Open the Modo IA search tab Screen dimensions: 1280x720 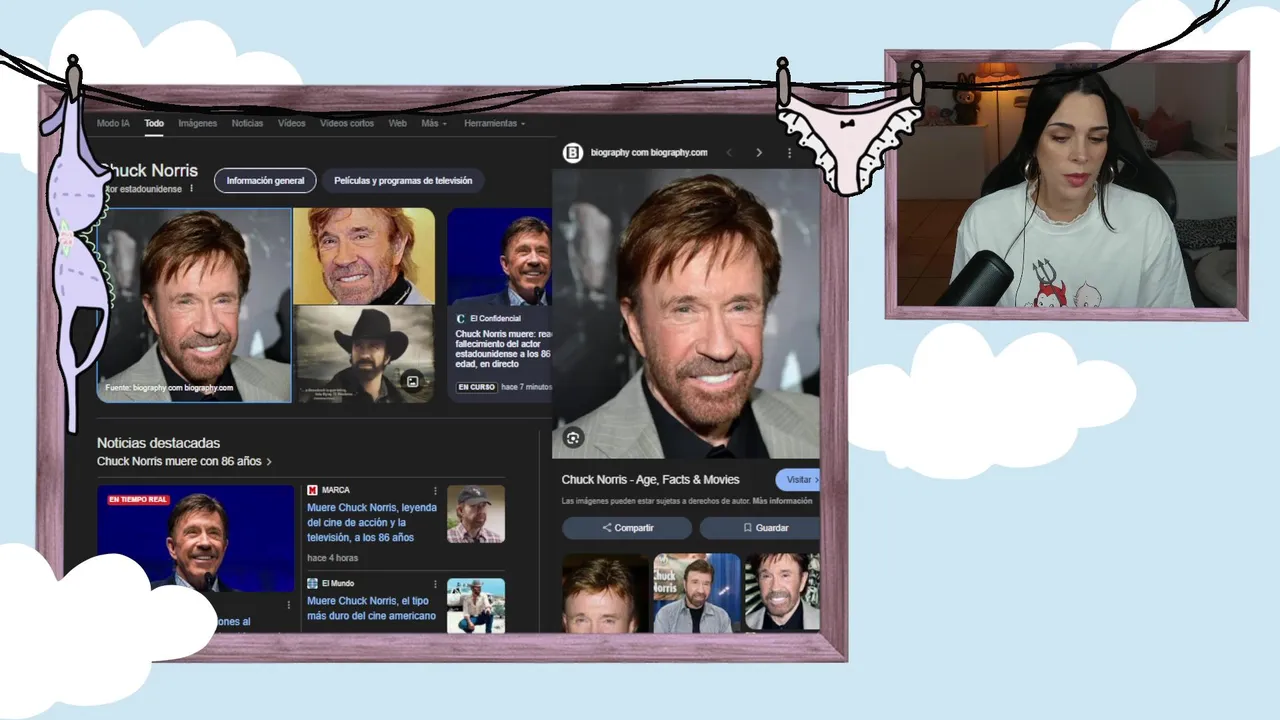tap(113, 123)
